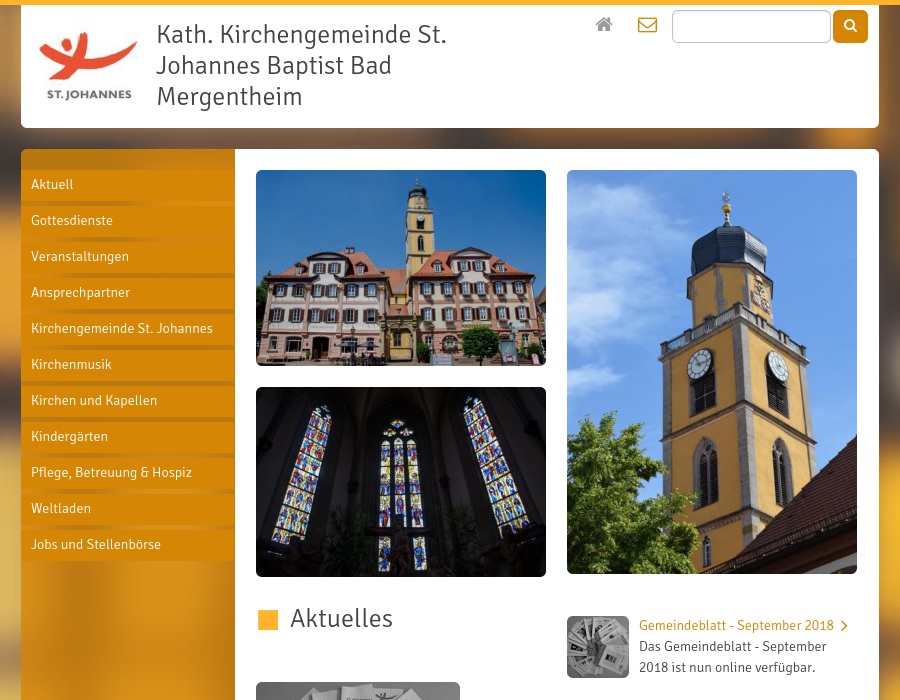Click into the search input field
Image resolution: width=900 pixels, height=700 pixels.
pyautogui.click(x=751, y=26)
